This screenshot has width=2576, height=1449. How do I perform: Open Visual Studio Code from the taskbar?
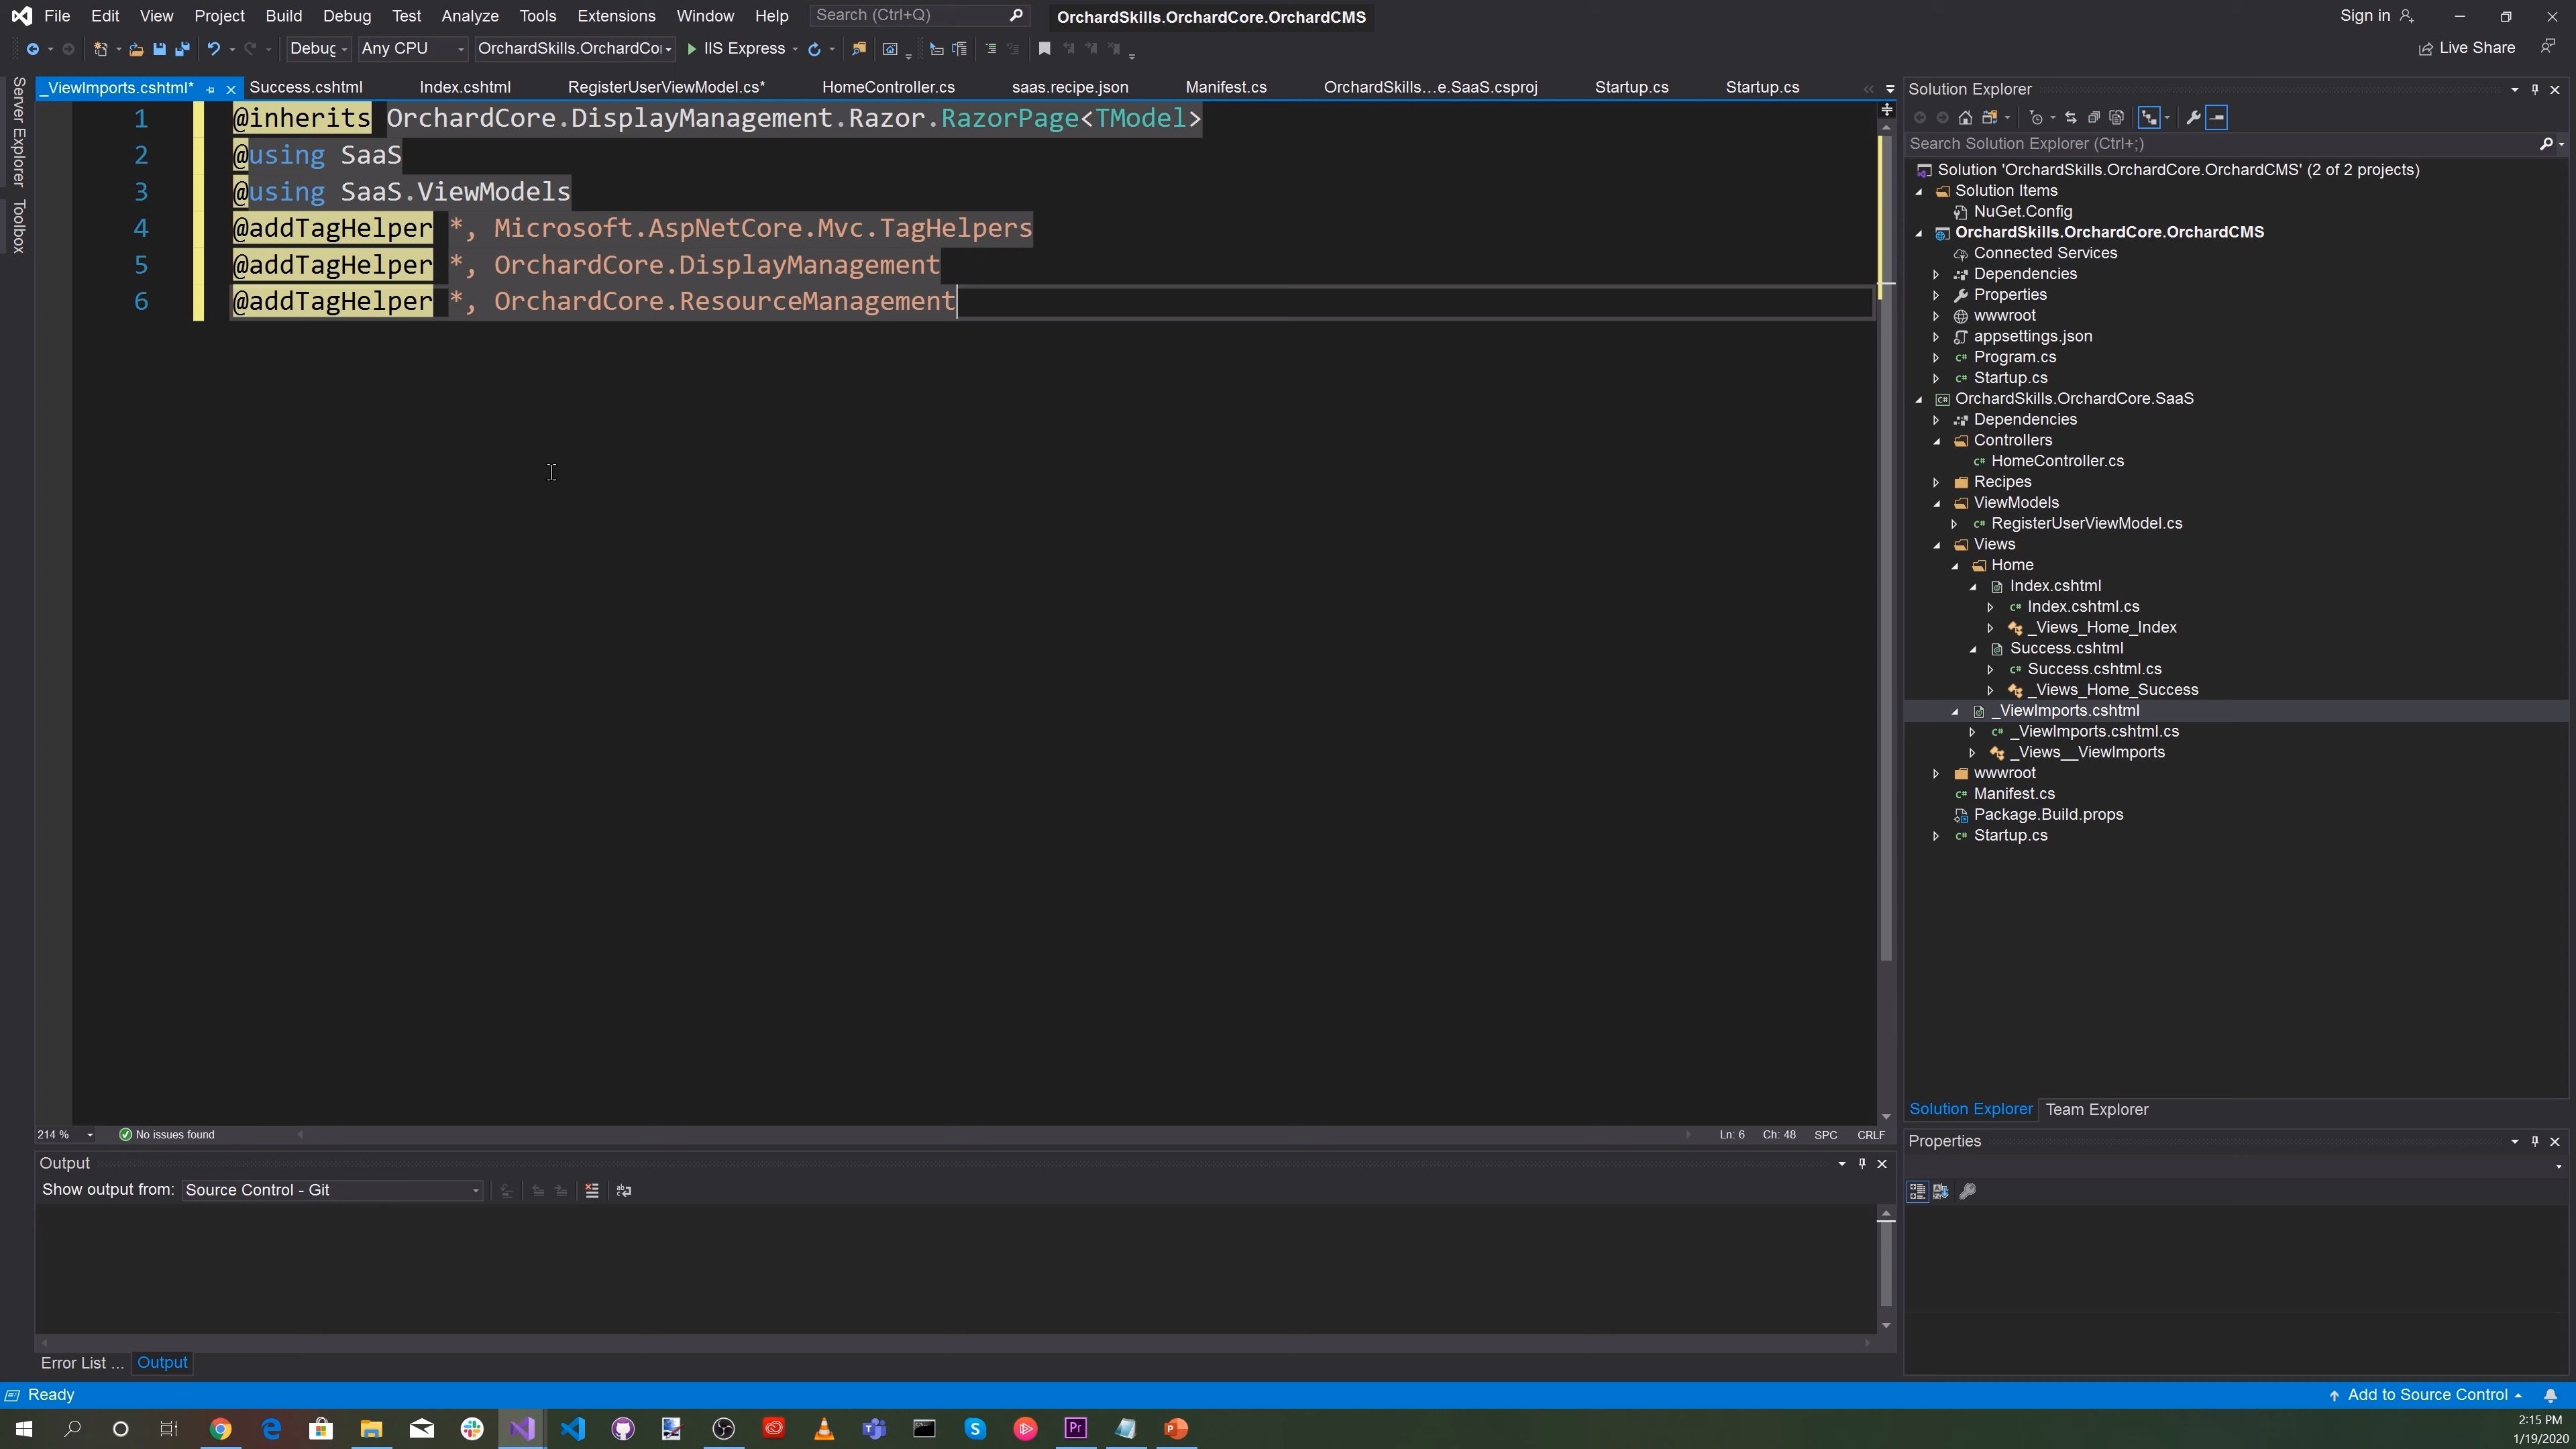(x=572, y=1428)
